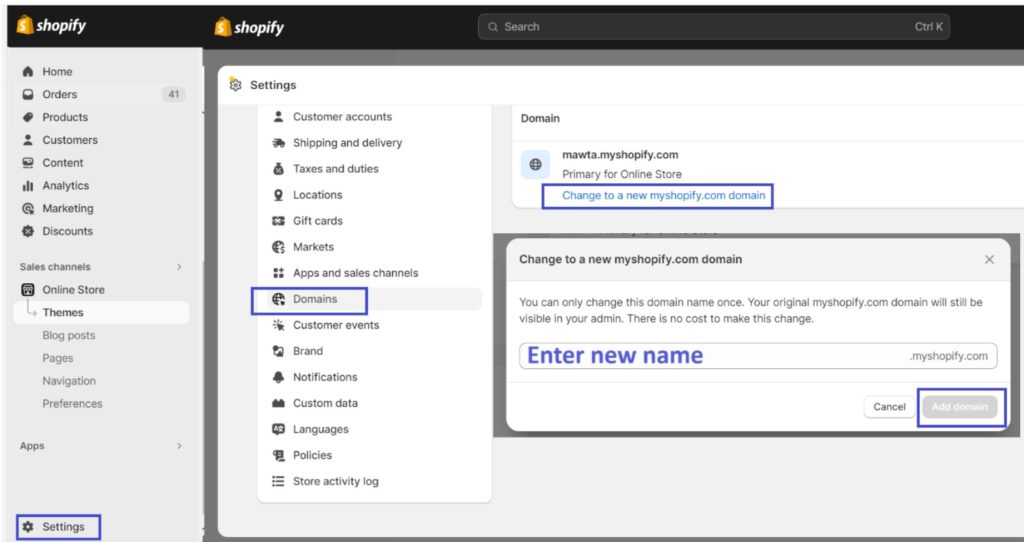Close the change domain dialog with X
Viewport: 1024px width, 542px height.
989,259
